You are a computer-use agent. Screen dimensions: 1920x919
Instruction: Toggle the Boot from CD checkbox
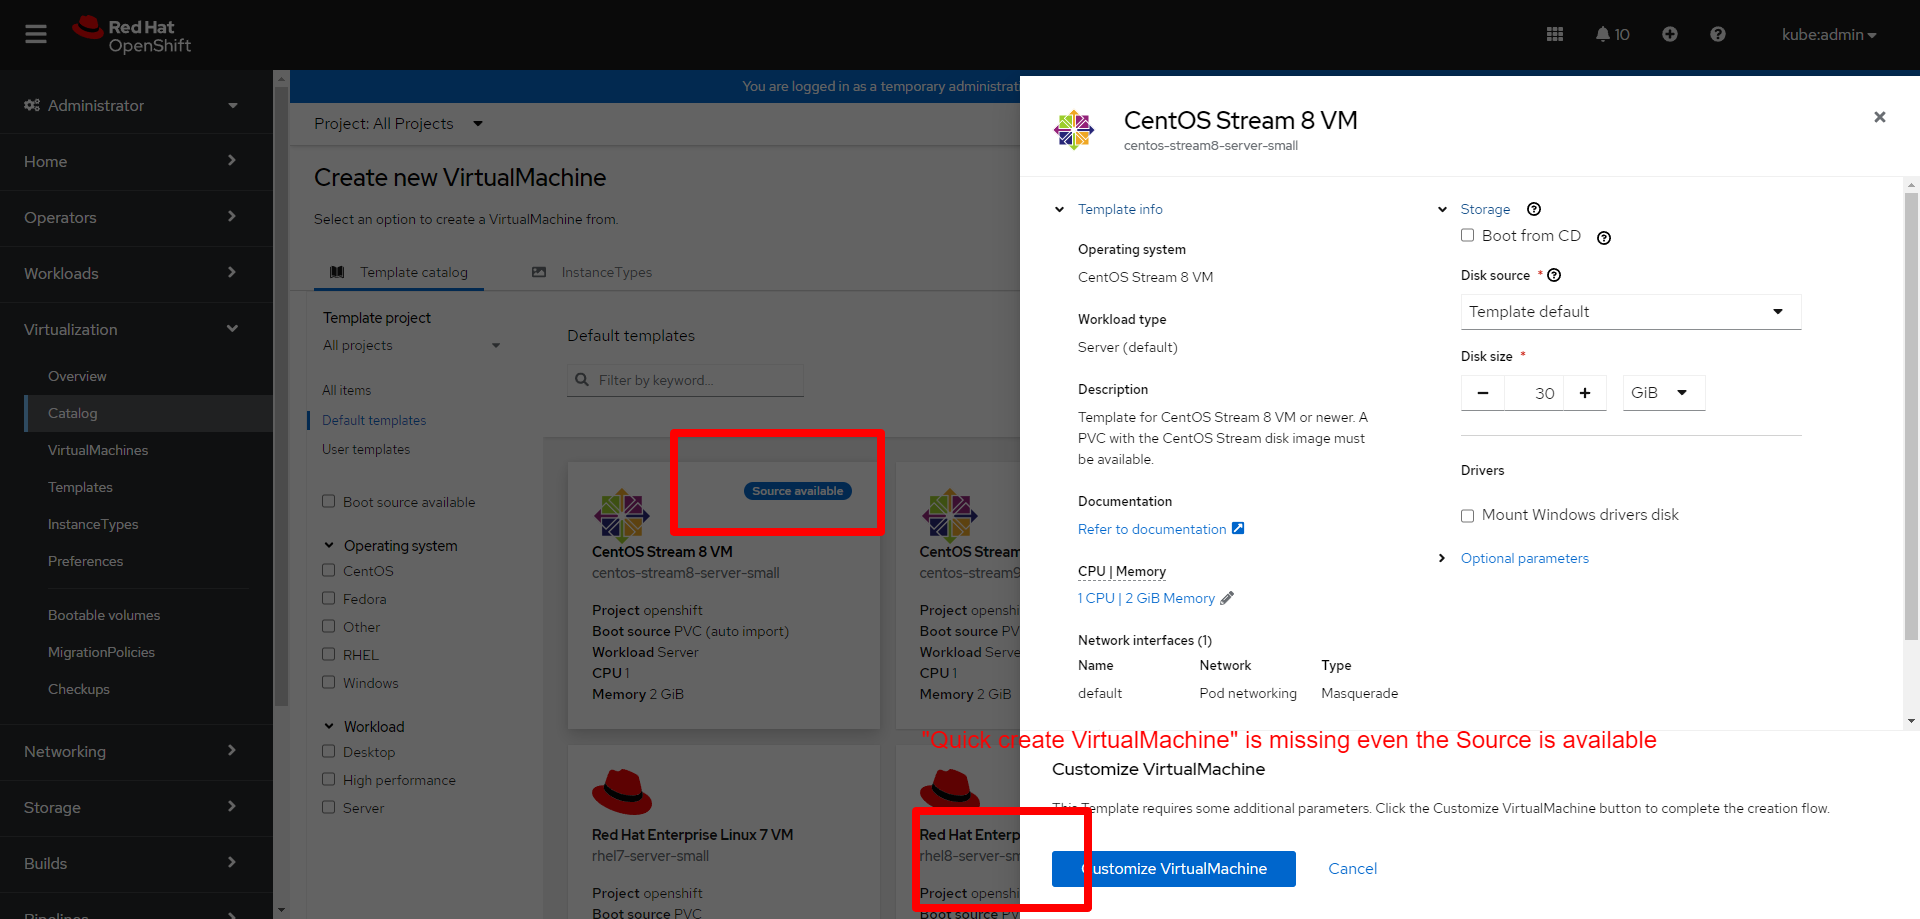[1467, 236]
